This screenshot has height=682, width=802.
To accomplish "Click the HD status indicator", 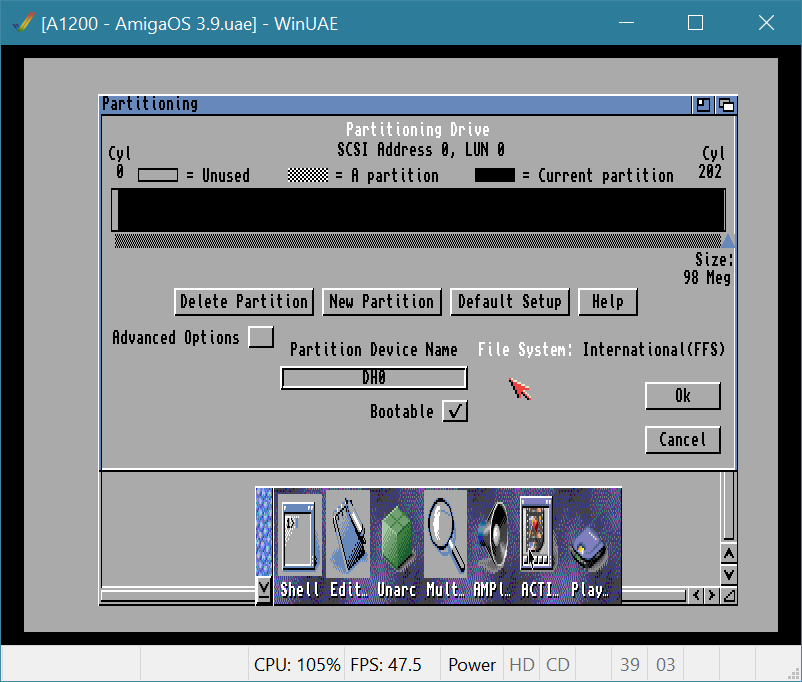I will [x=522, y=665].
